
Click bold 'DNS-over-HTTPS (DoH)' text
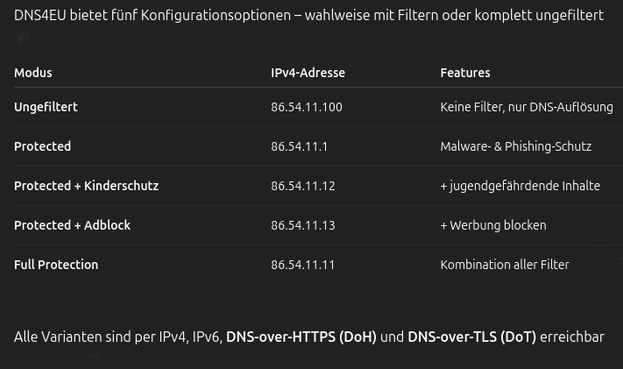pyautogui.click(x=301, y=337)
